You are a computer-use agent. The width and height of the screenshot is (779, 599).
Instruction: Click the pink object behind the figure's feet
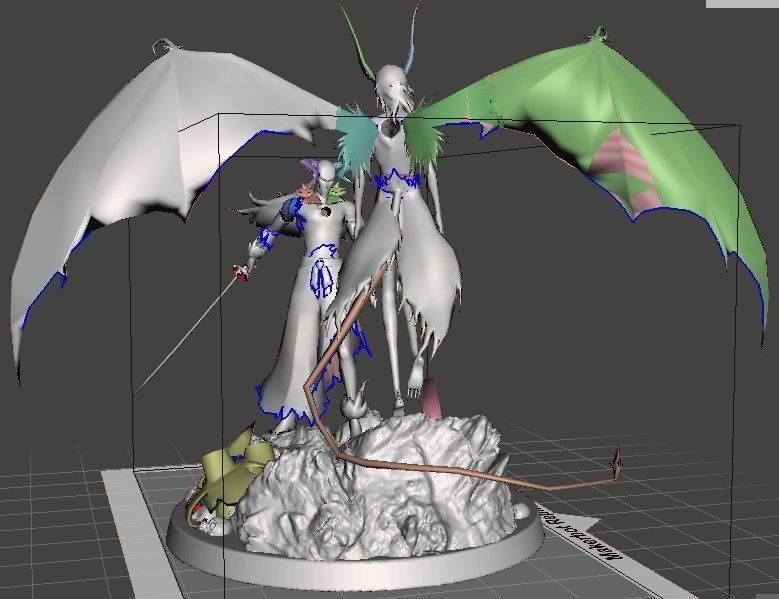pos(432,399)
